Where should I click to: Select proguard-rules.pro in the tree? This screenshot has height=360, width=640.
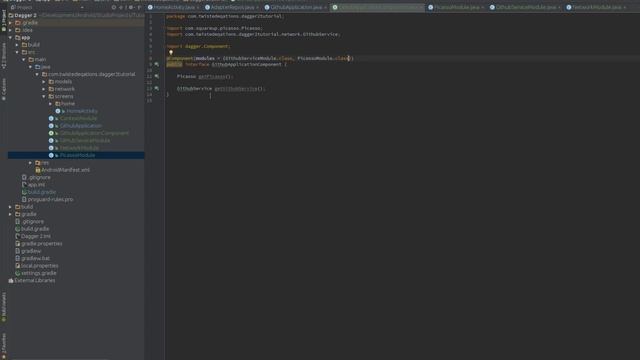[51, 199]
